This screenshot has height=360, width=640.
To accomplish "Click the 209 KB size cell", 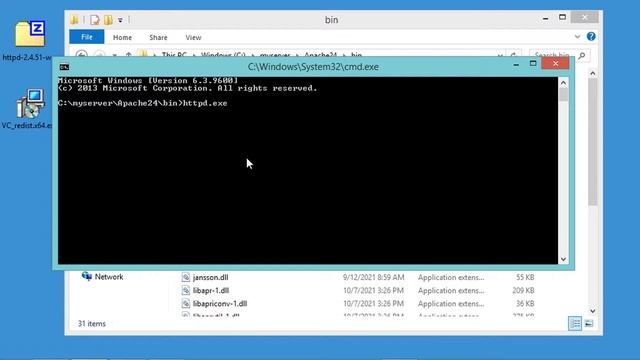I will click(523, 291).
